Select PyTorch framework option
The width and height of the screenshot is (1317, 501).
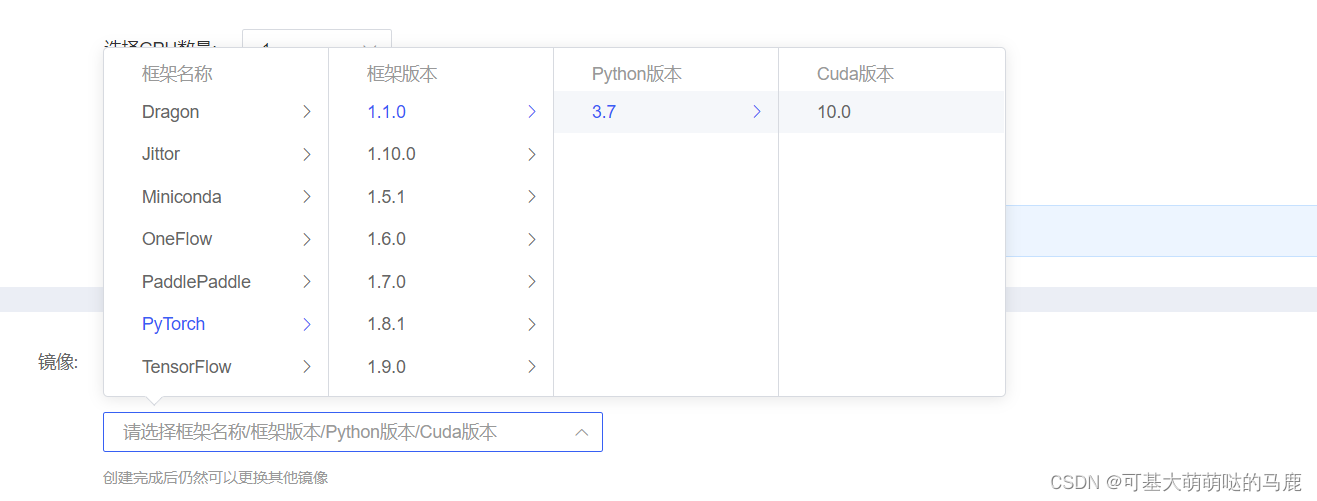point(216,324)
